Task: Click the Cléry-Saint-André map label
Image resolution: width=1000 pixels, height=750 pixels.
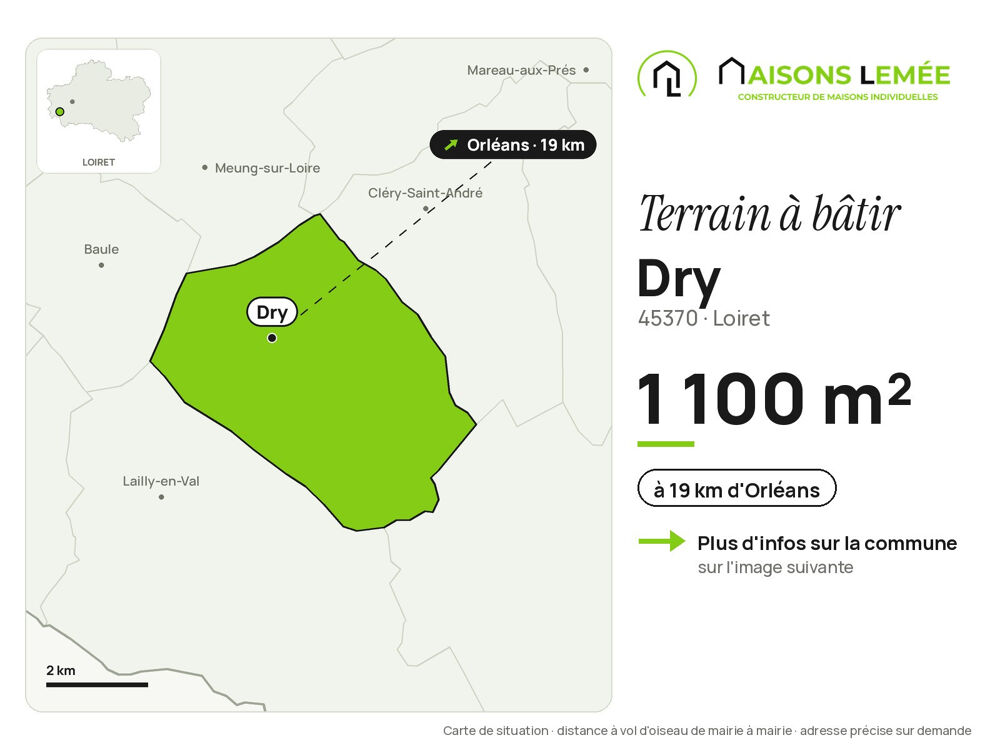Action: (x=425, y=193)
